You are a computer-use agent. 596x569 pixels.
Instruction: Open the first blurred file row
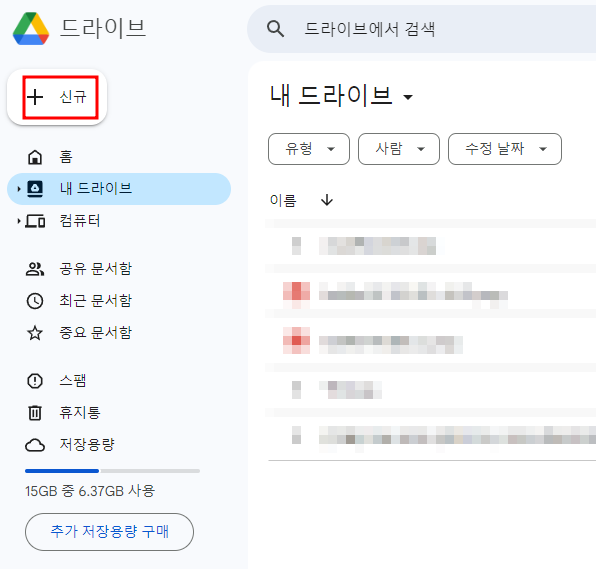coord(430,246)
